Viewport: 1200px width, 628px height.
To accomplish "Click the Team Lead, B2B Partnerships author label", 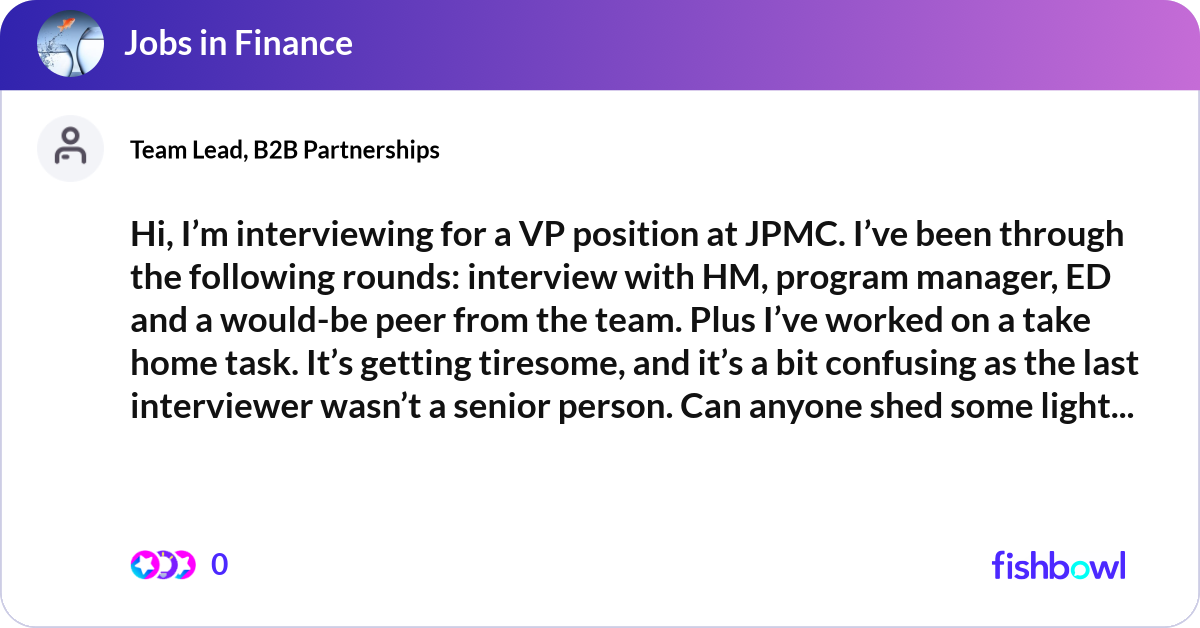I will [285, 150].
